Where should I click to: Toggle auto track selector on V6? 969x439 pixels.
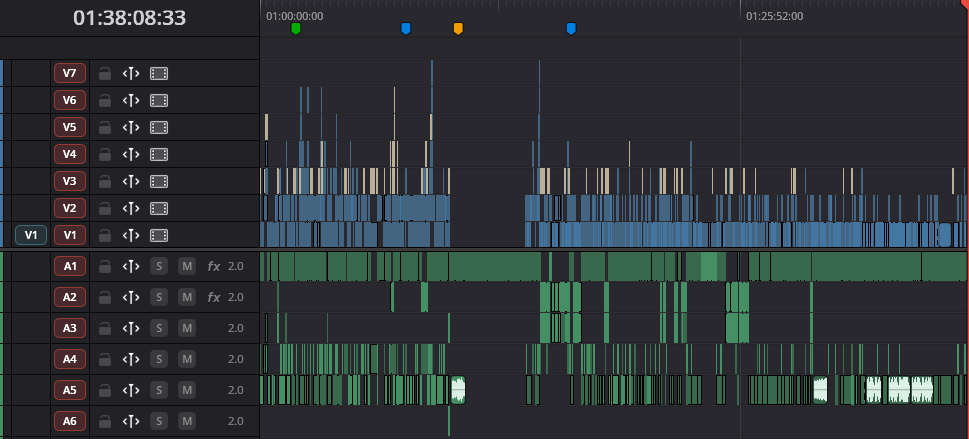click(131, 100)
